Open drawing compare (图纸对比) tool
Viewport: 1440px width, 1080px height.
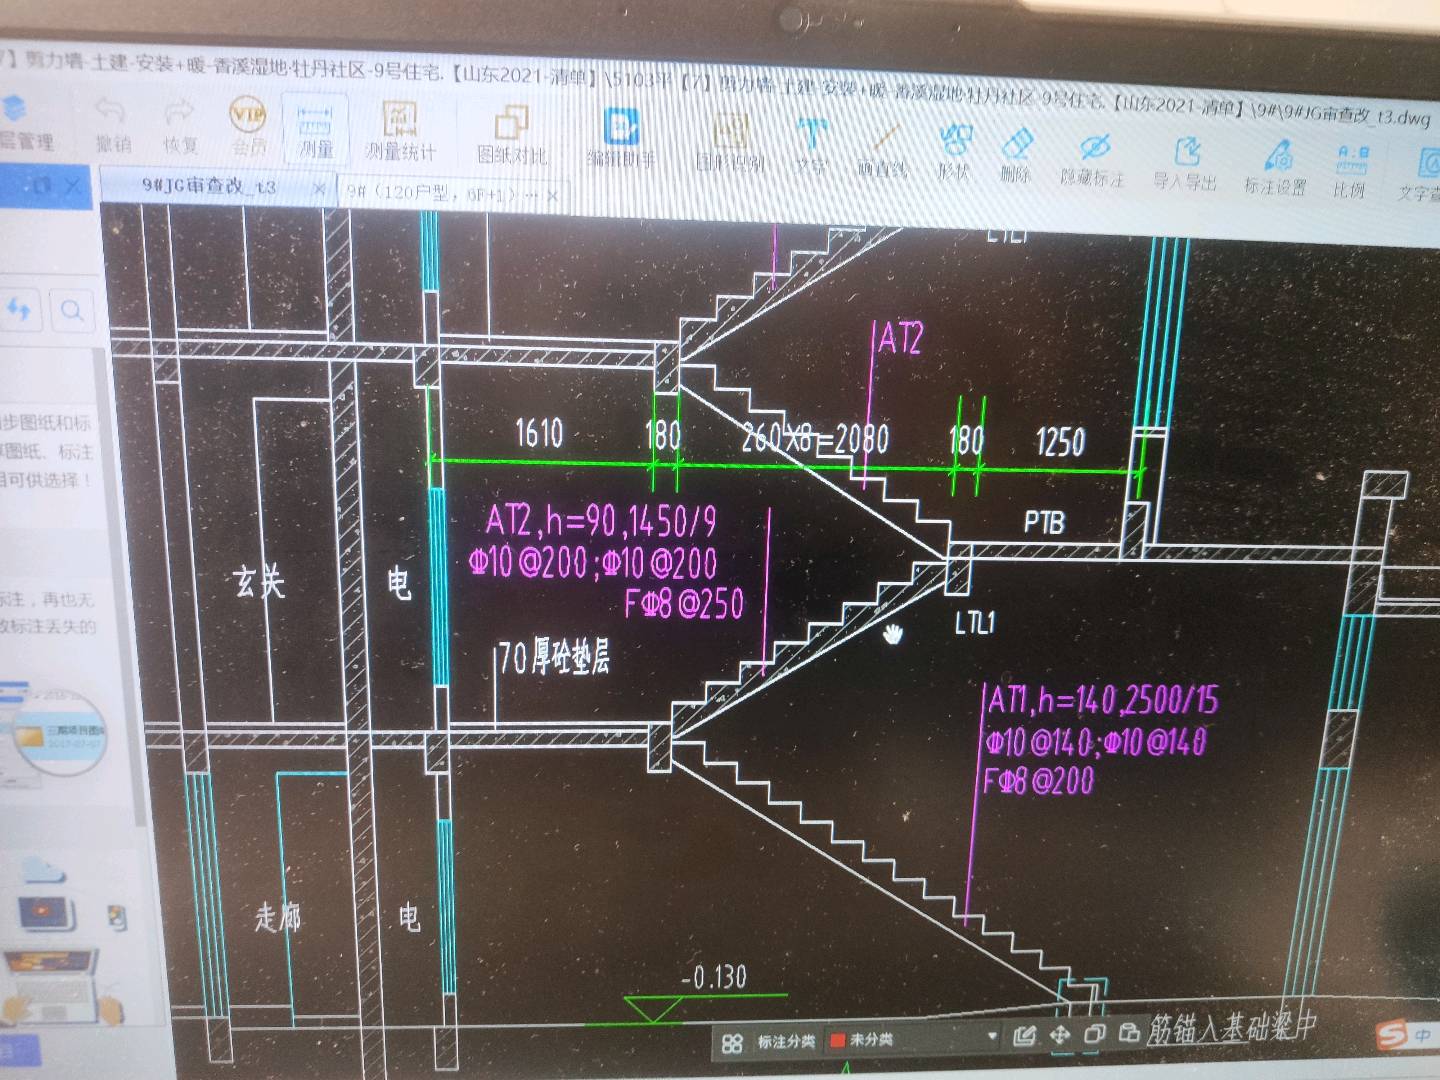(511, 135)
